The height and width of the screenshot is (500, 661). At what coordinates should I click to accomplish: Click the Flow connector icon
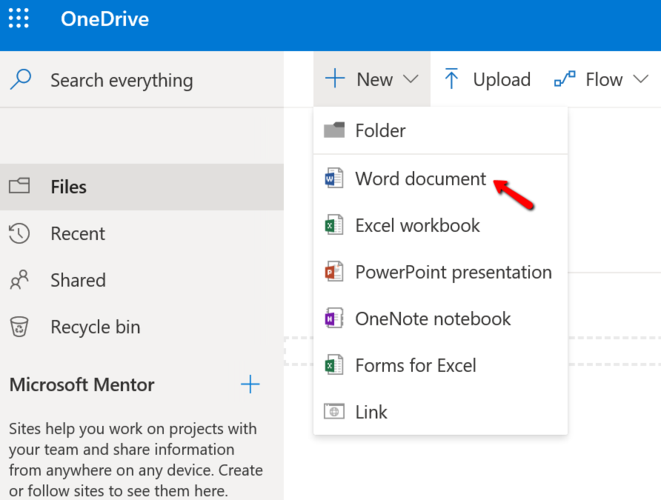[x=565, y=79]
